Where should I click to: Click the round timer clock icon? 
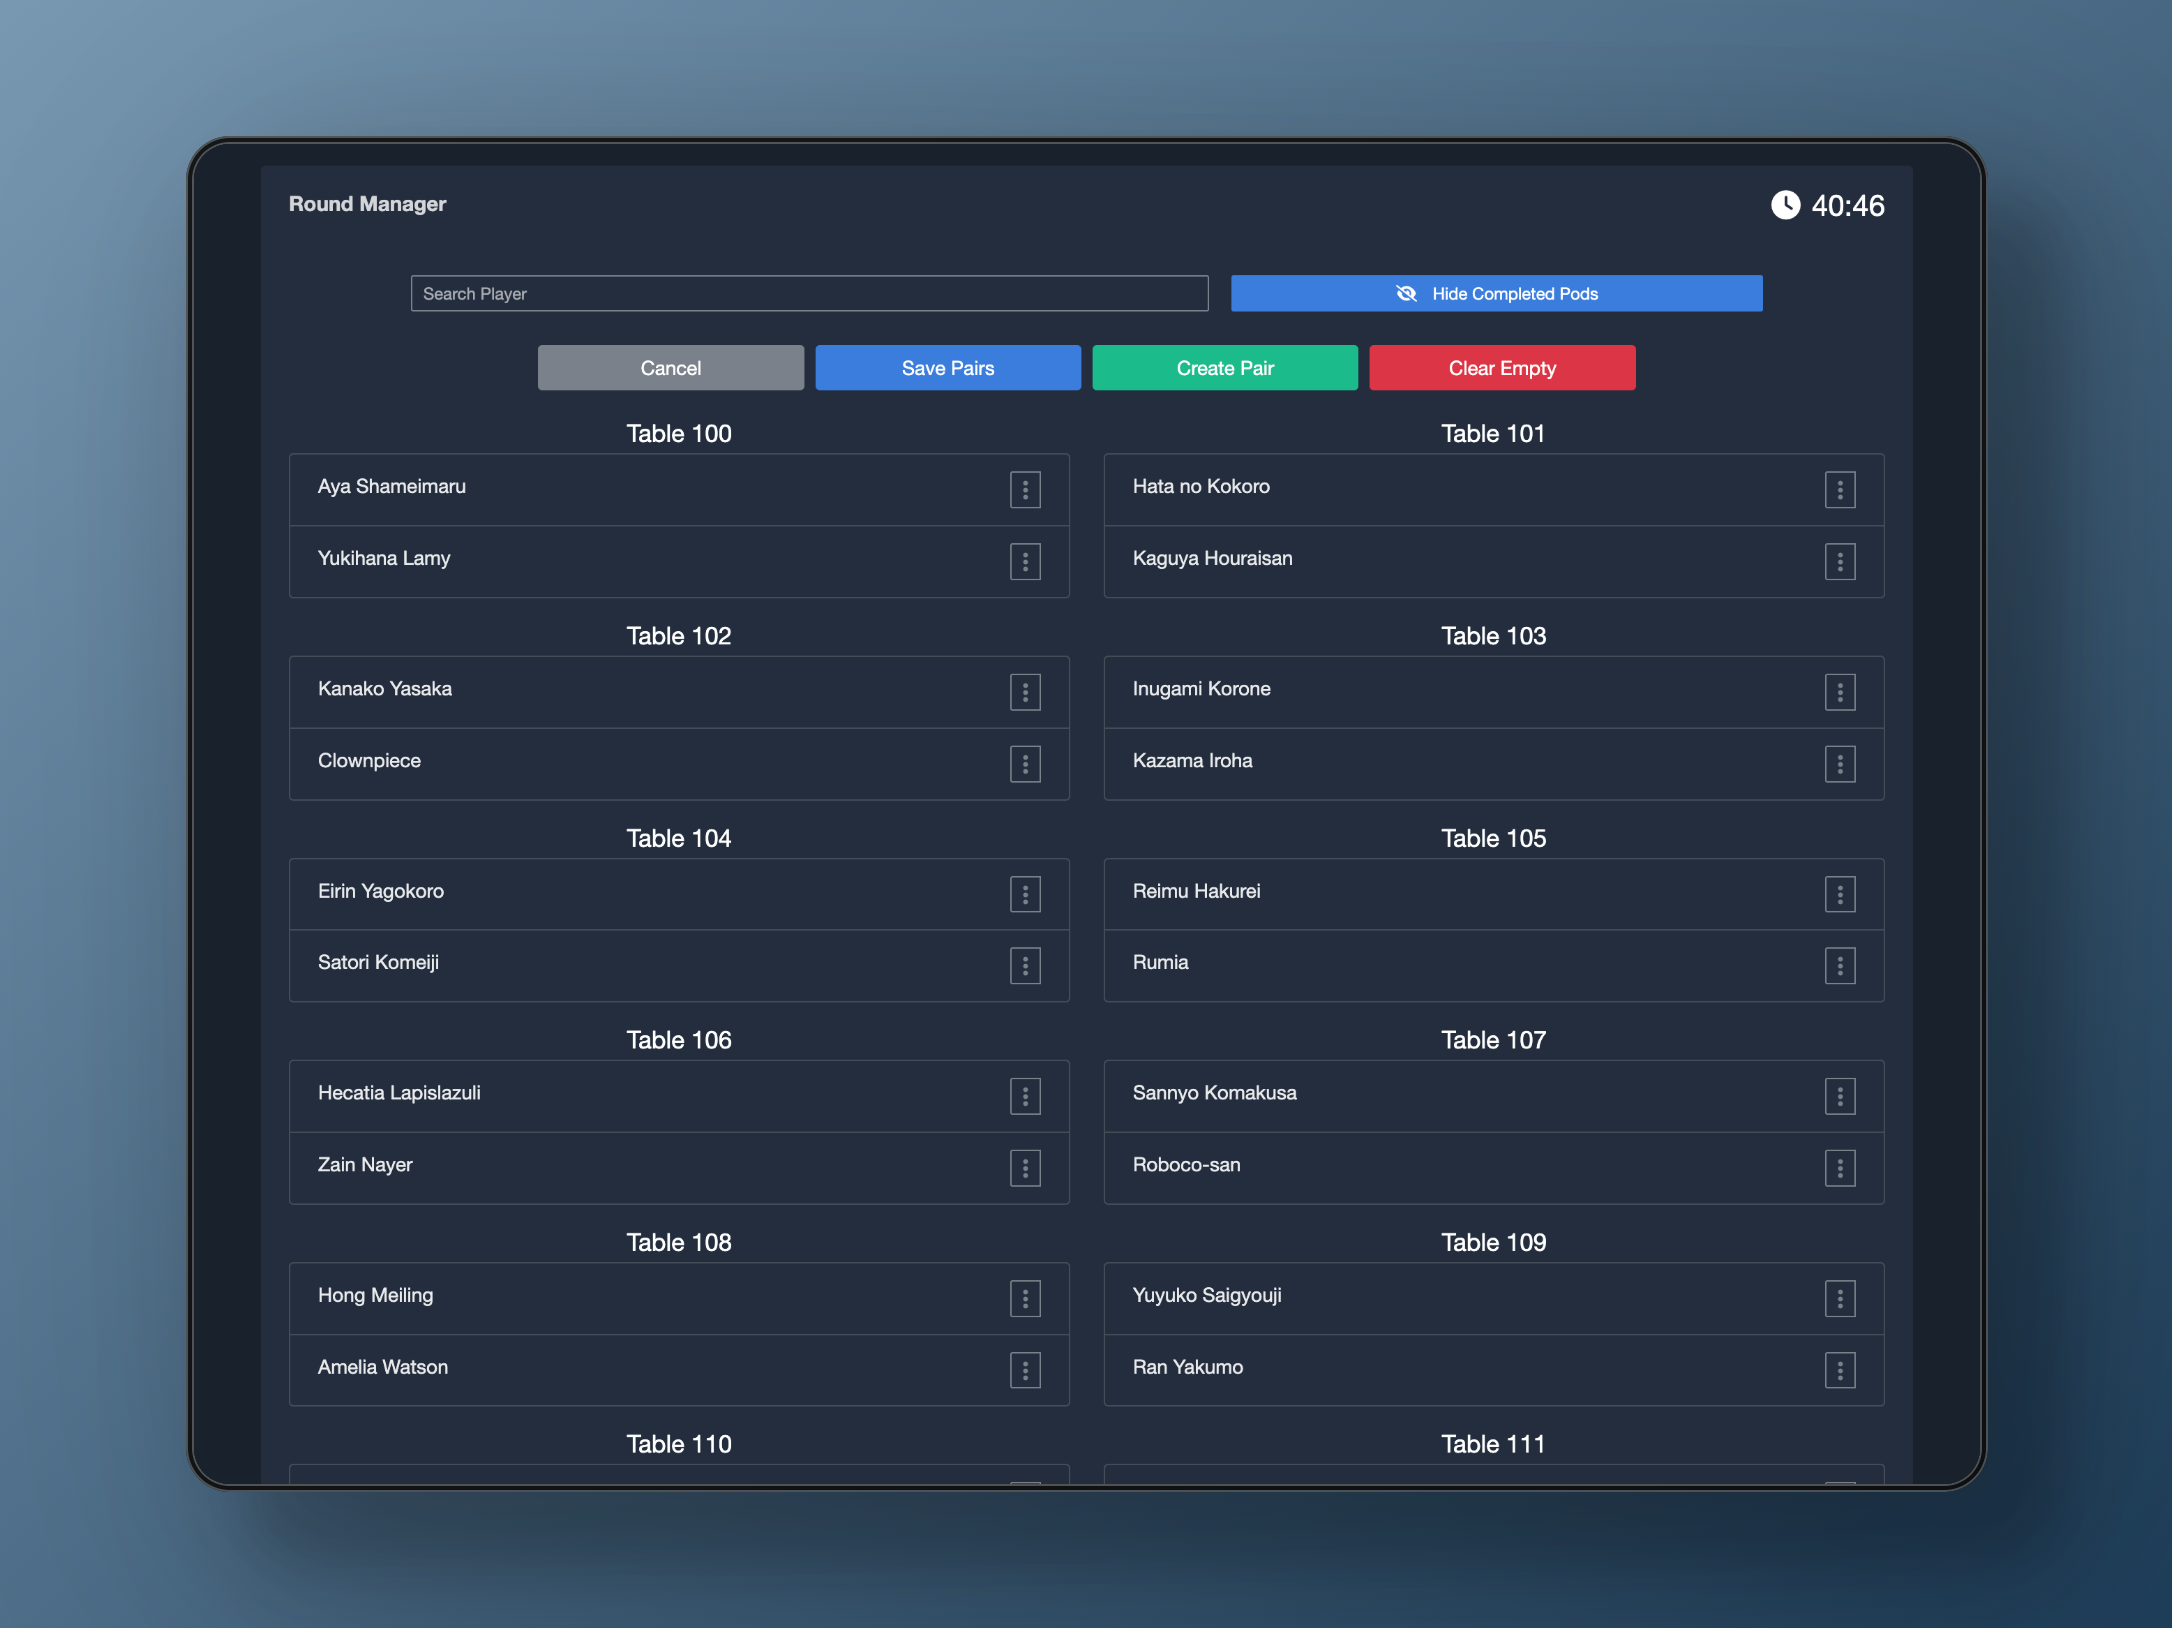(1785, 205)
